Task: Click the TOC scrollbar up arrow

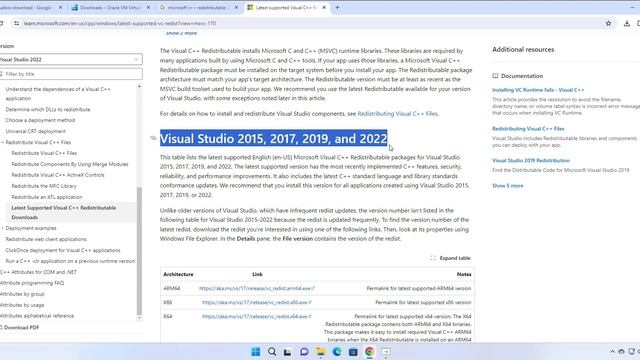Action: tap(139, 87)
